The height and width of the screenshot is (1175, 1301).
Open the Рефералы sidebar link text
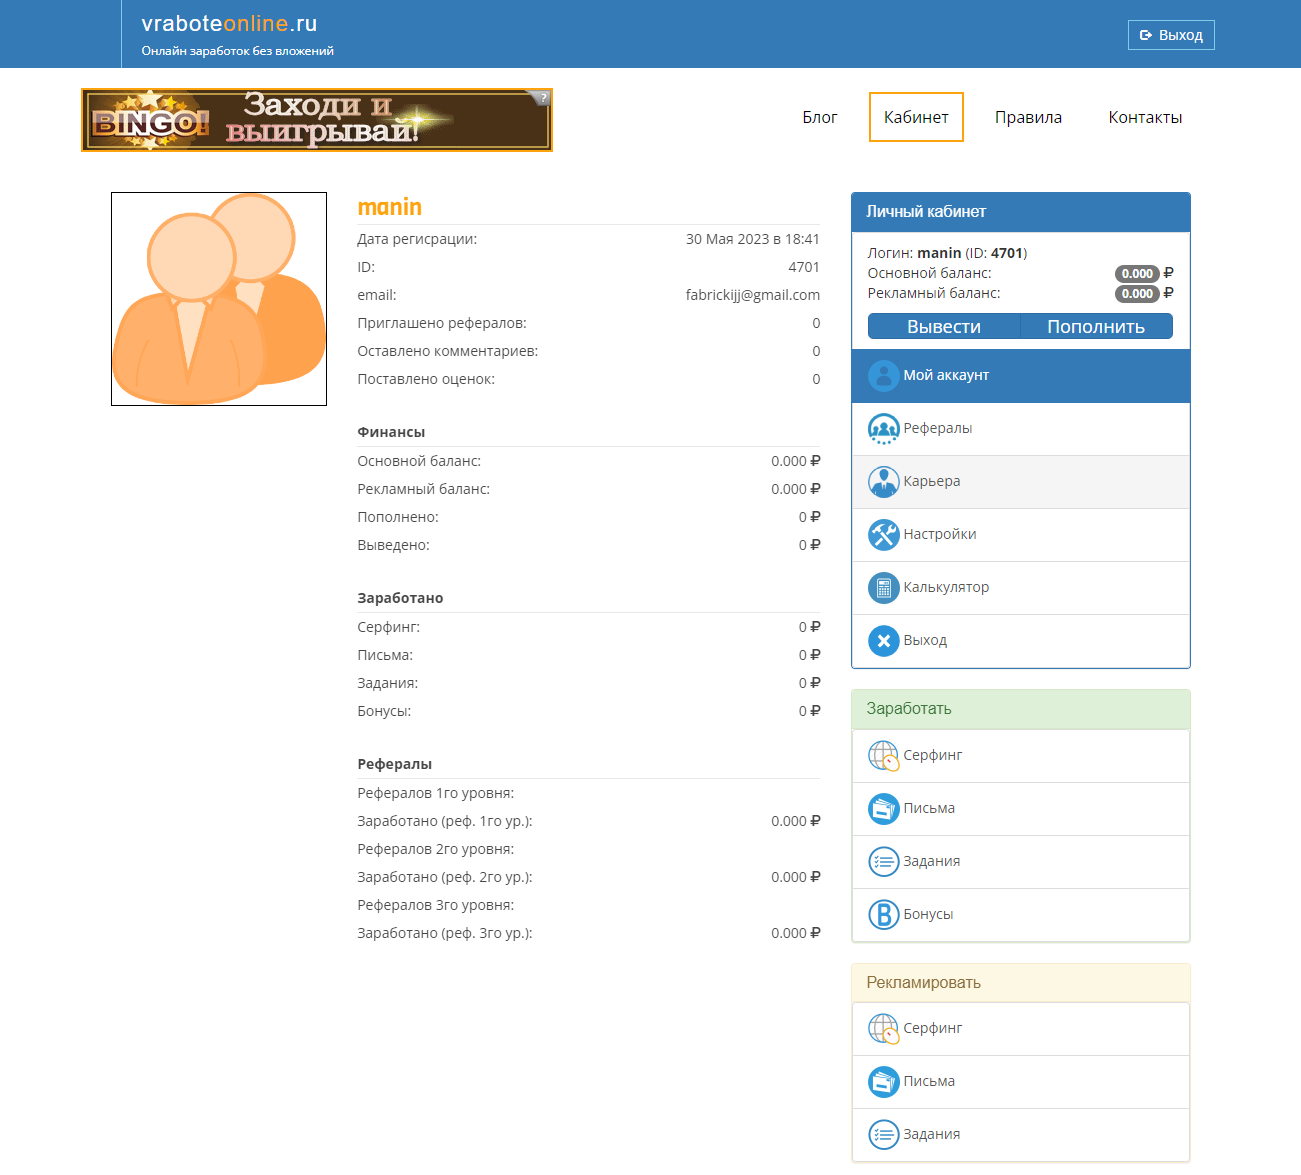tap(938, 428)
